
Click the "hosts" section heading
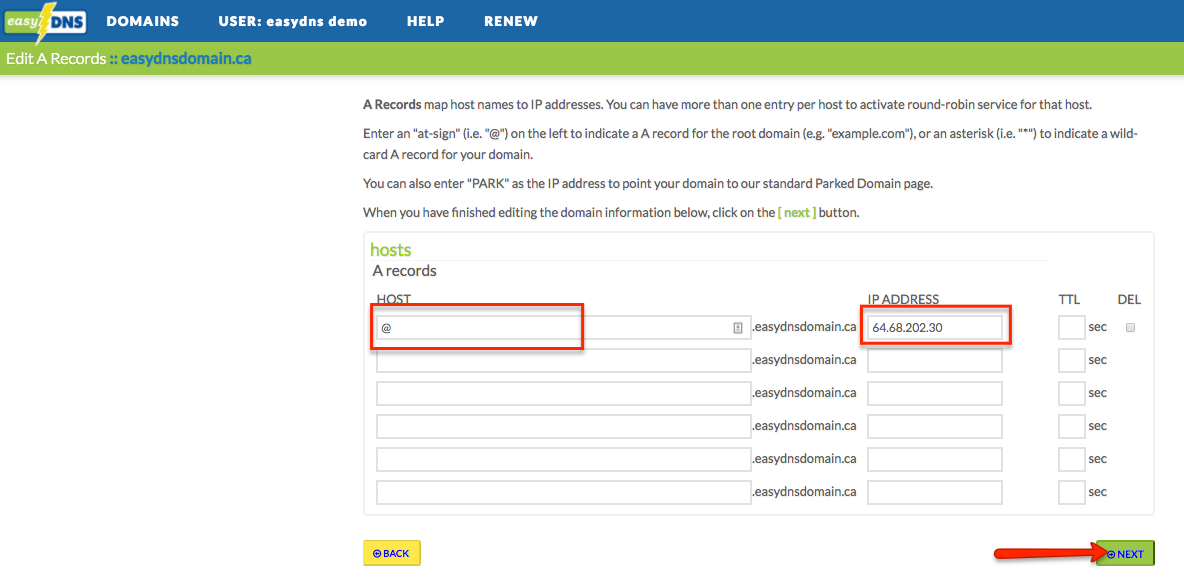(390, 249)
